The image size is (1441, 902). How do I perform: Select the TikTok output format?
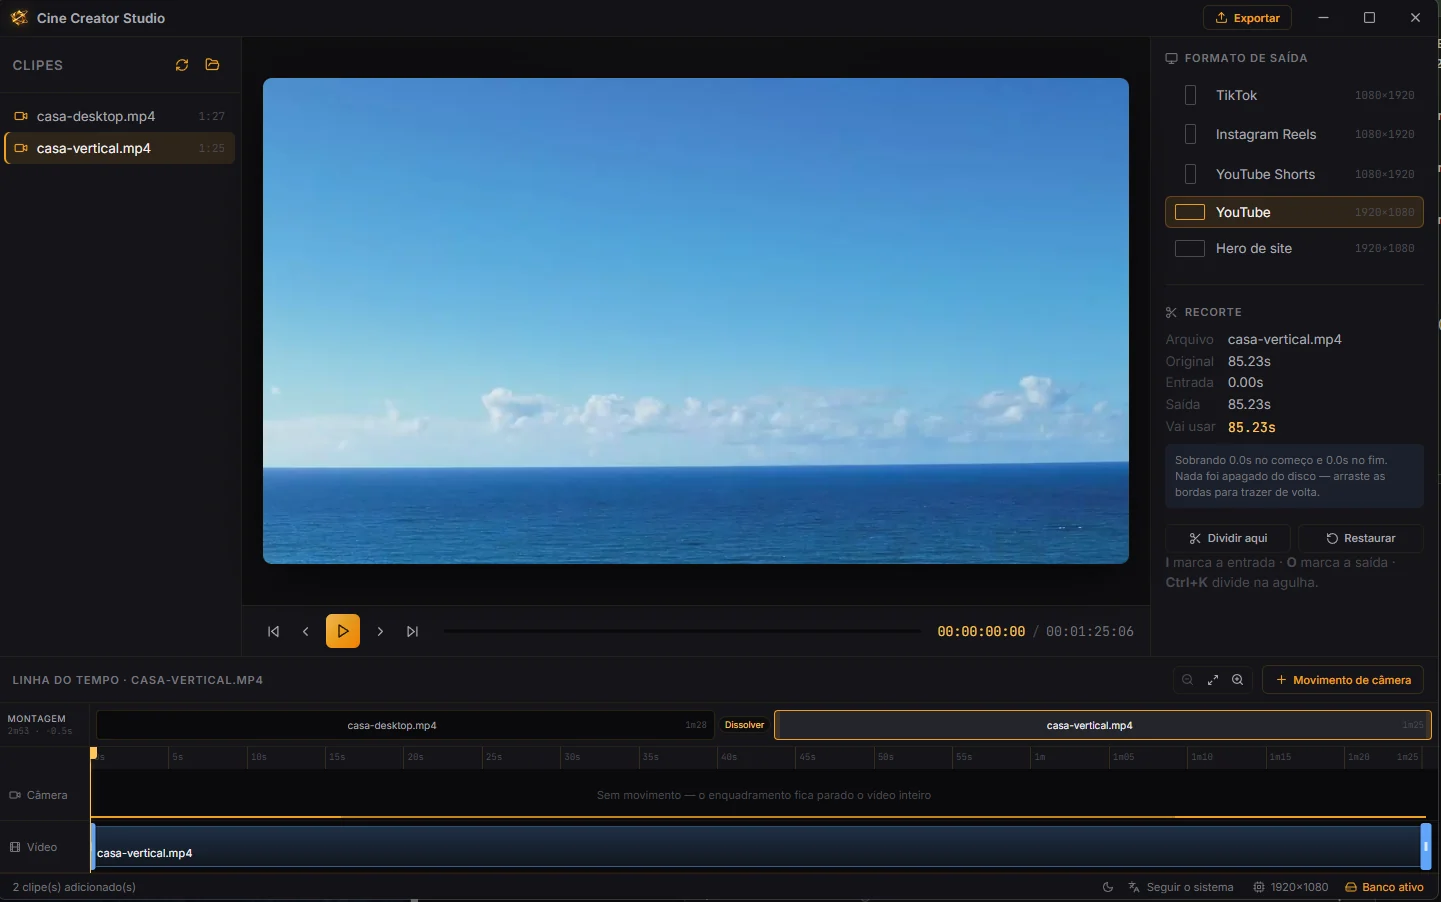(1294, 95)
